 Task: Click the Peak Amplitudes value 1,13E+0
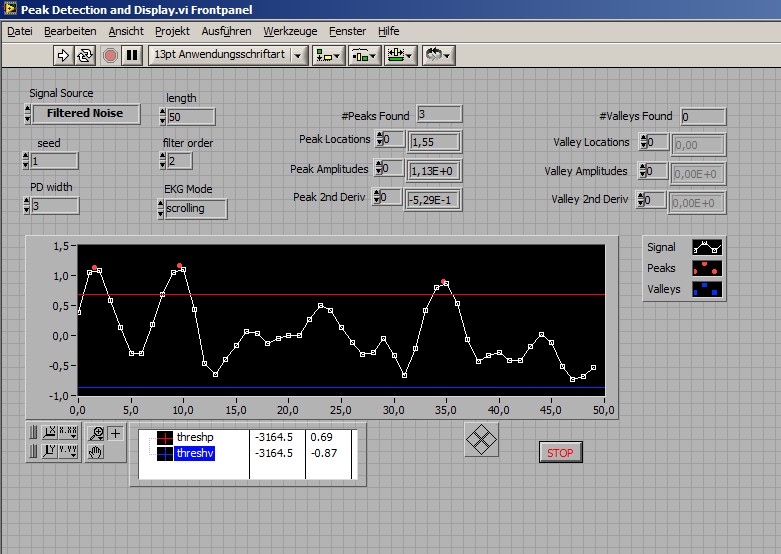(434, 171)
